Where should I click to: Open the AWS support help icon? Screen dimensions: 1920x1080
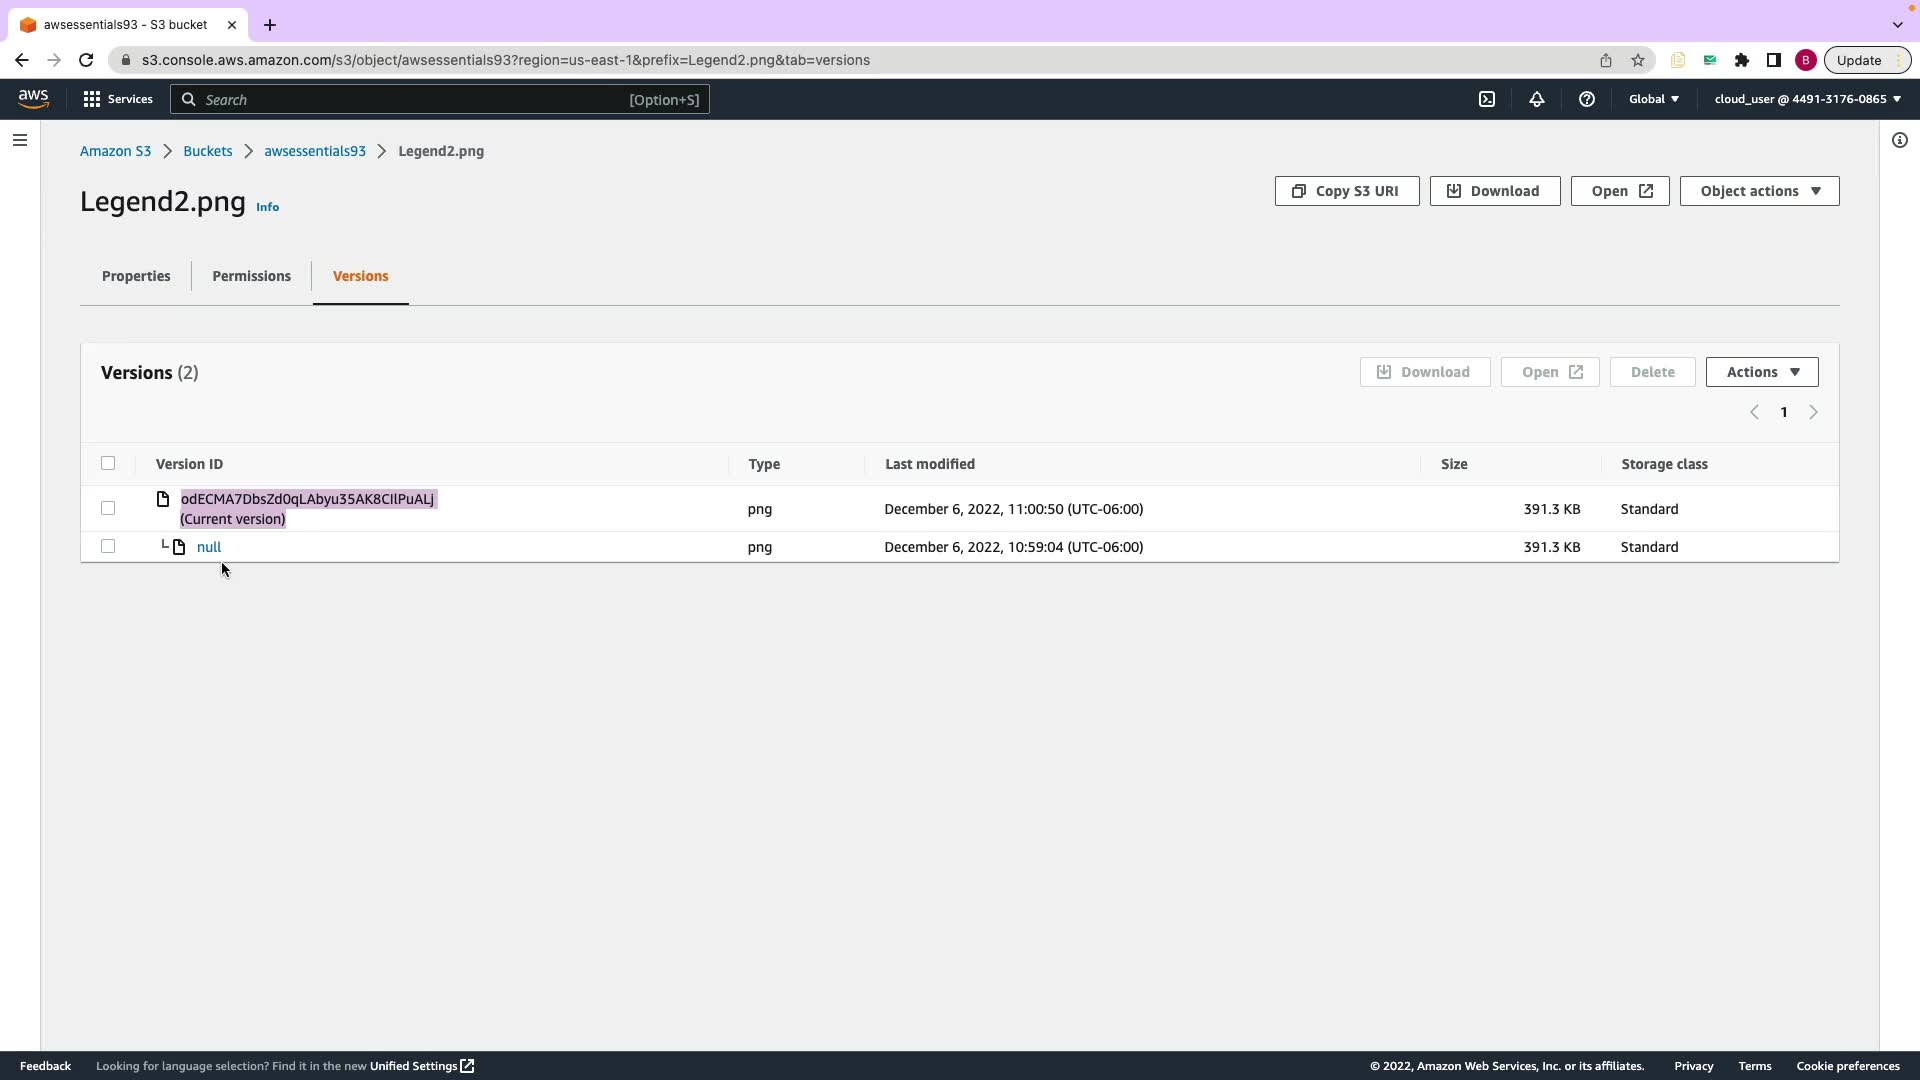pos(1587,99)
